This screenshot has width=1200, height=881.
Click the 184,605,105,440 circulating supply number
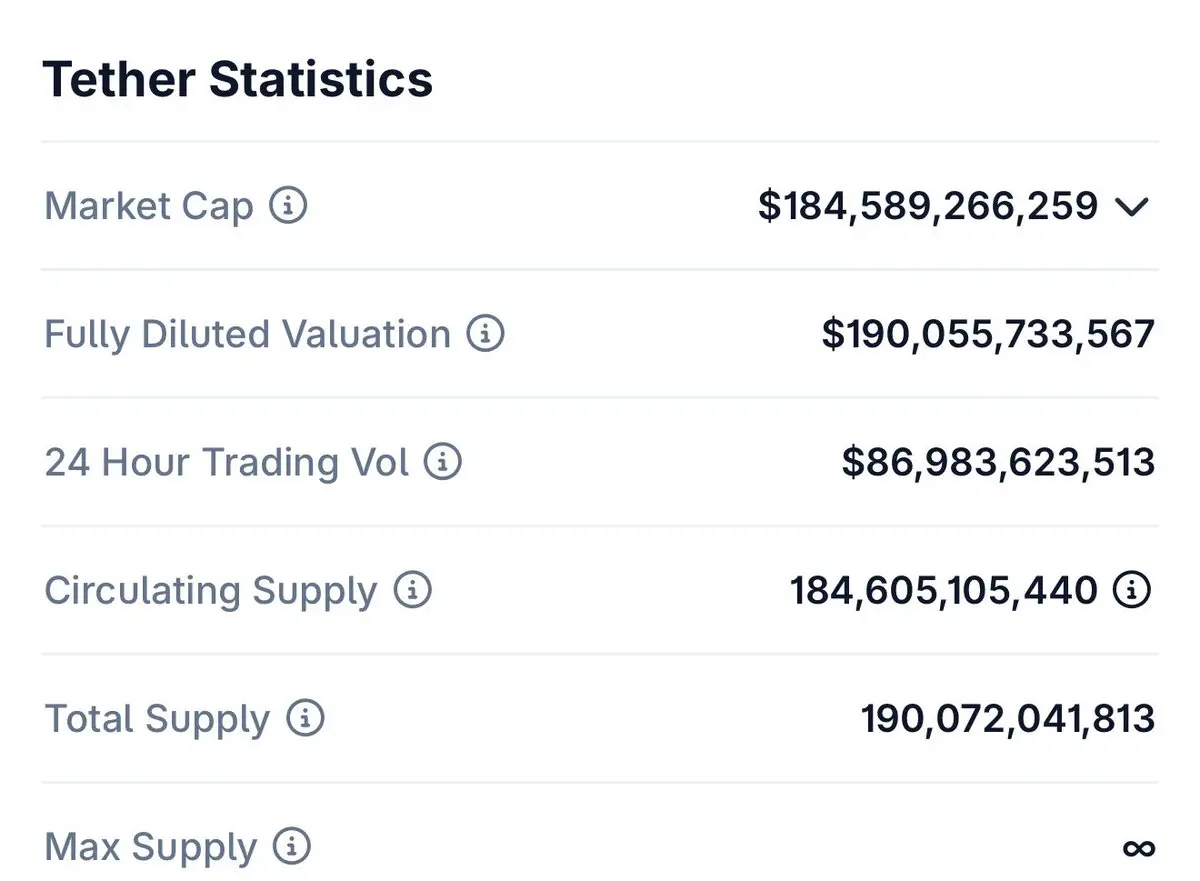coord(944,590)
